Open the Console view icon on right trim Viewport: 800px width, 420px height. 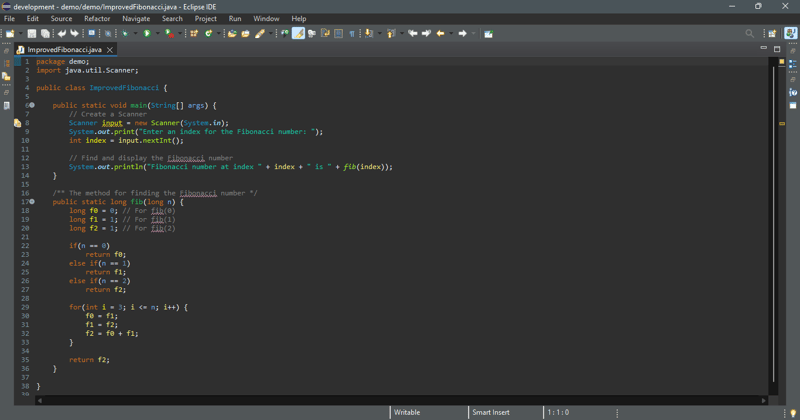pos(793,106)
